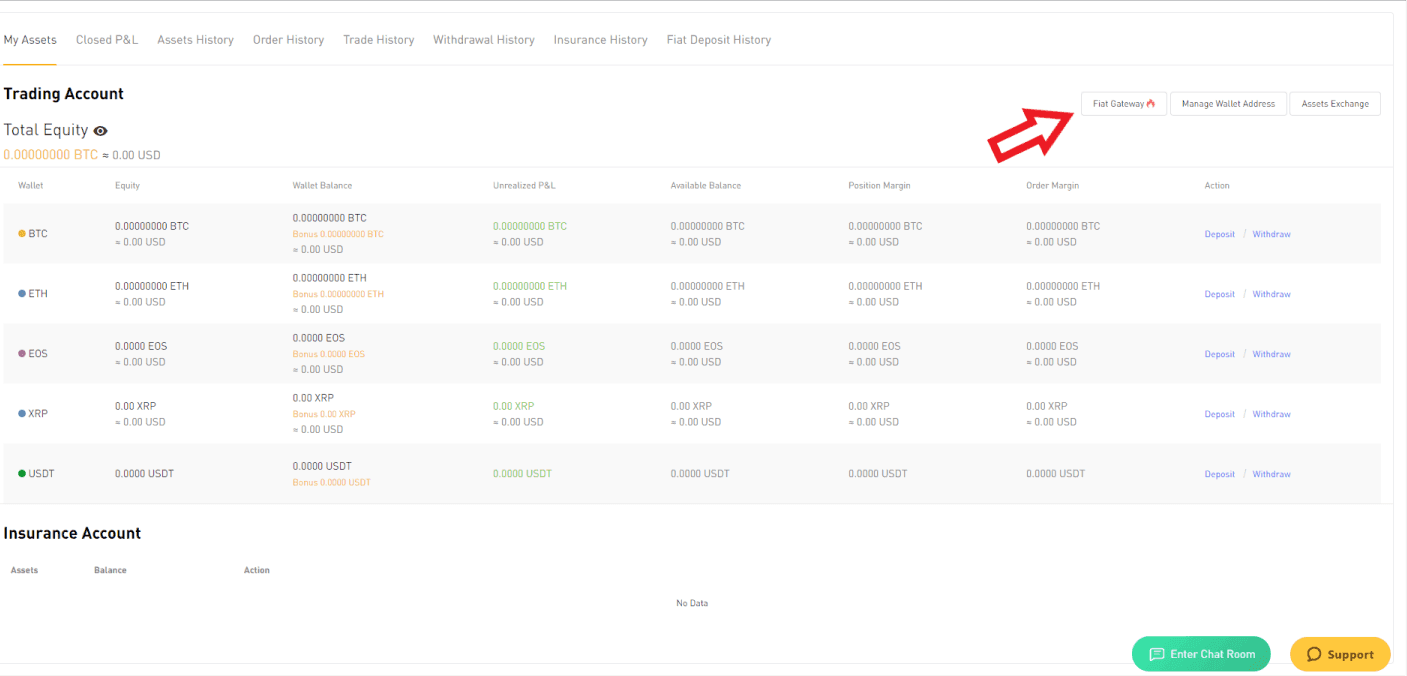Viewport: 1407px width, 676px height.
Task: Toggle the Total Equity visibility eye icon
Action: (x=100, y=131)
